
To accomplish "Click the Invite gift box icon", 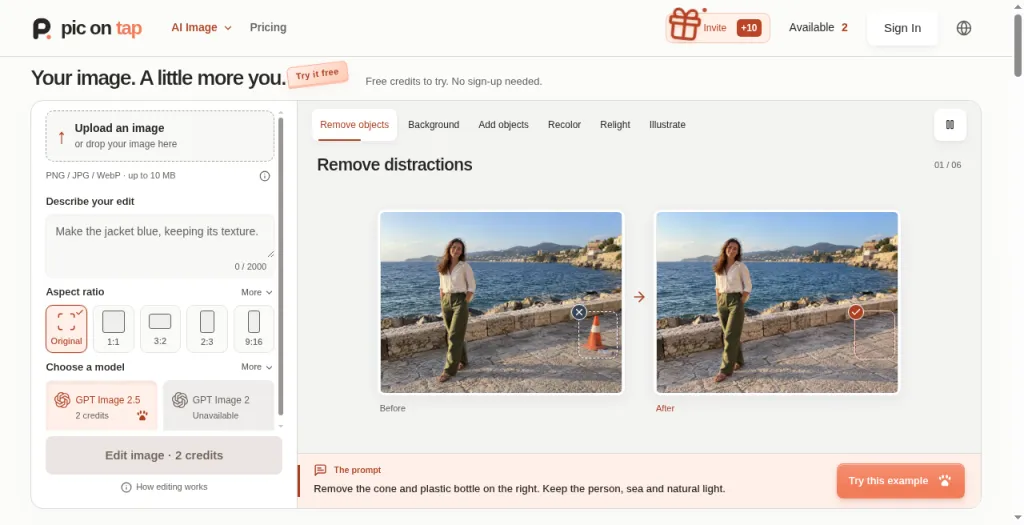I will (684, 25).
